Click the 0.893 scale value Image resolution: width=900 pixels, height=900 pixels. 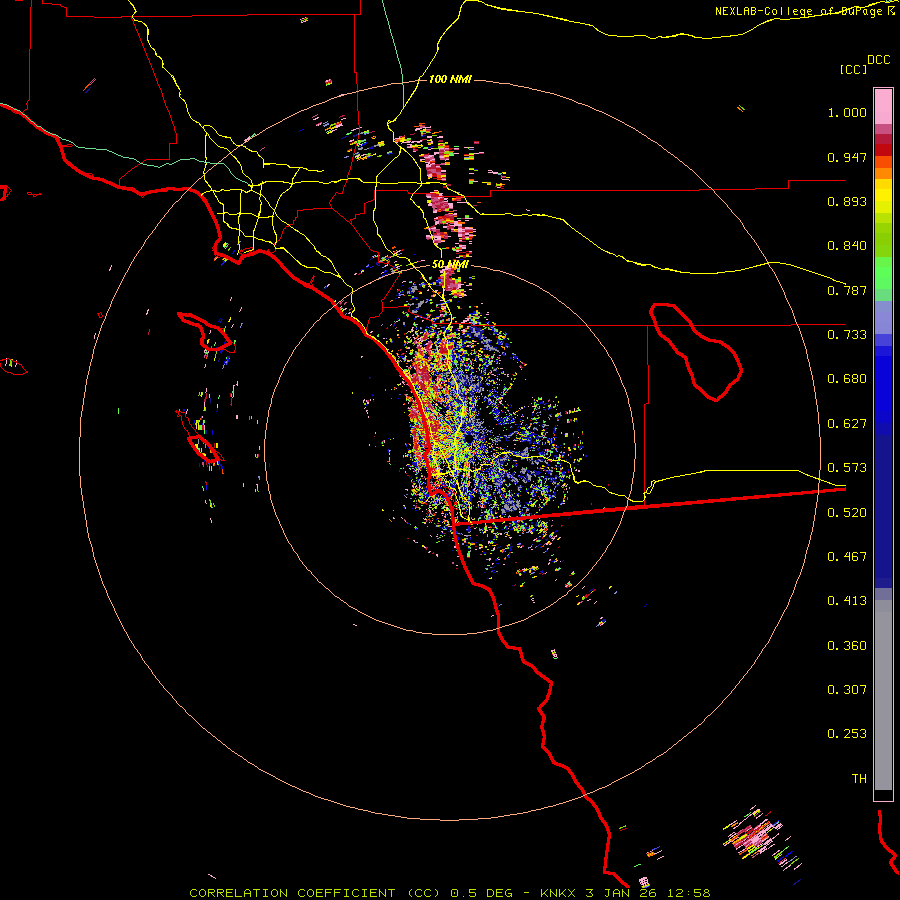(847, 201)
